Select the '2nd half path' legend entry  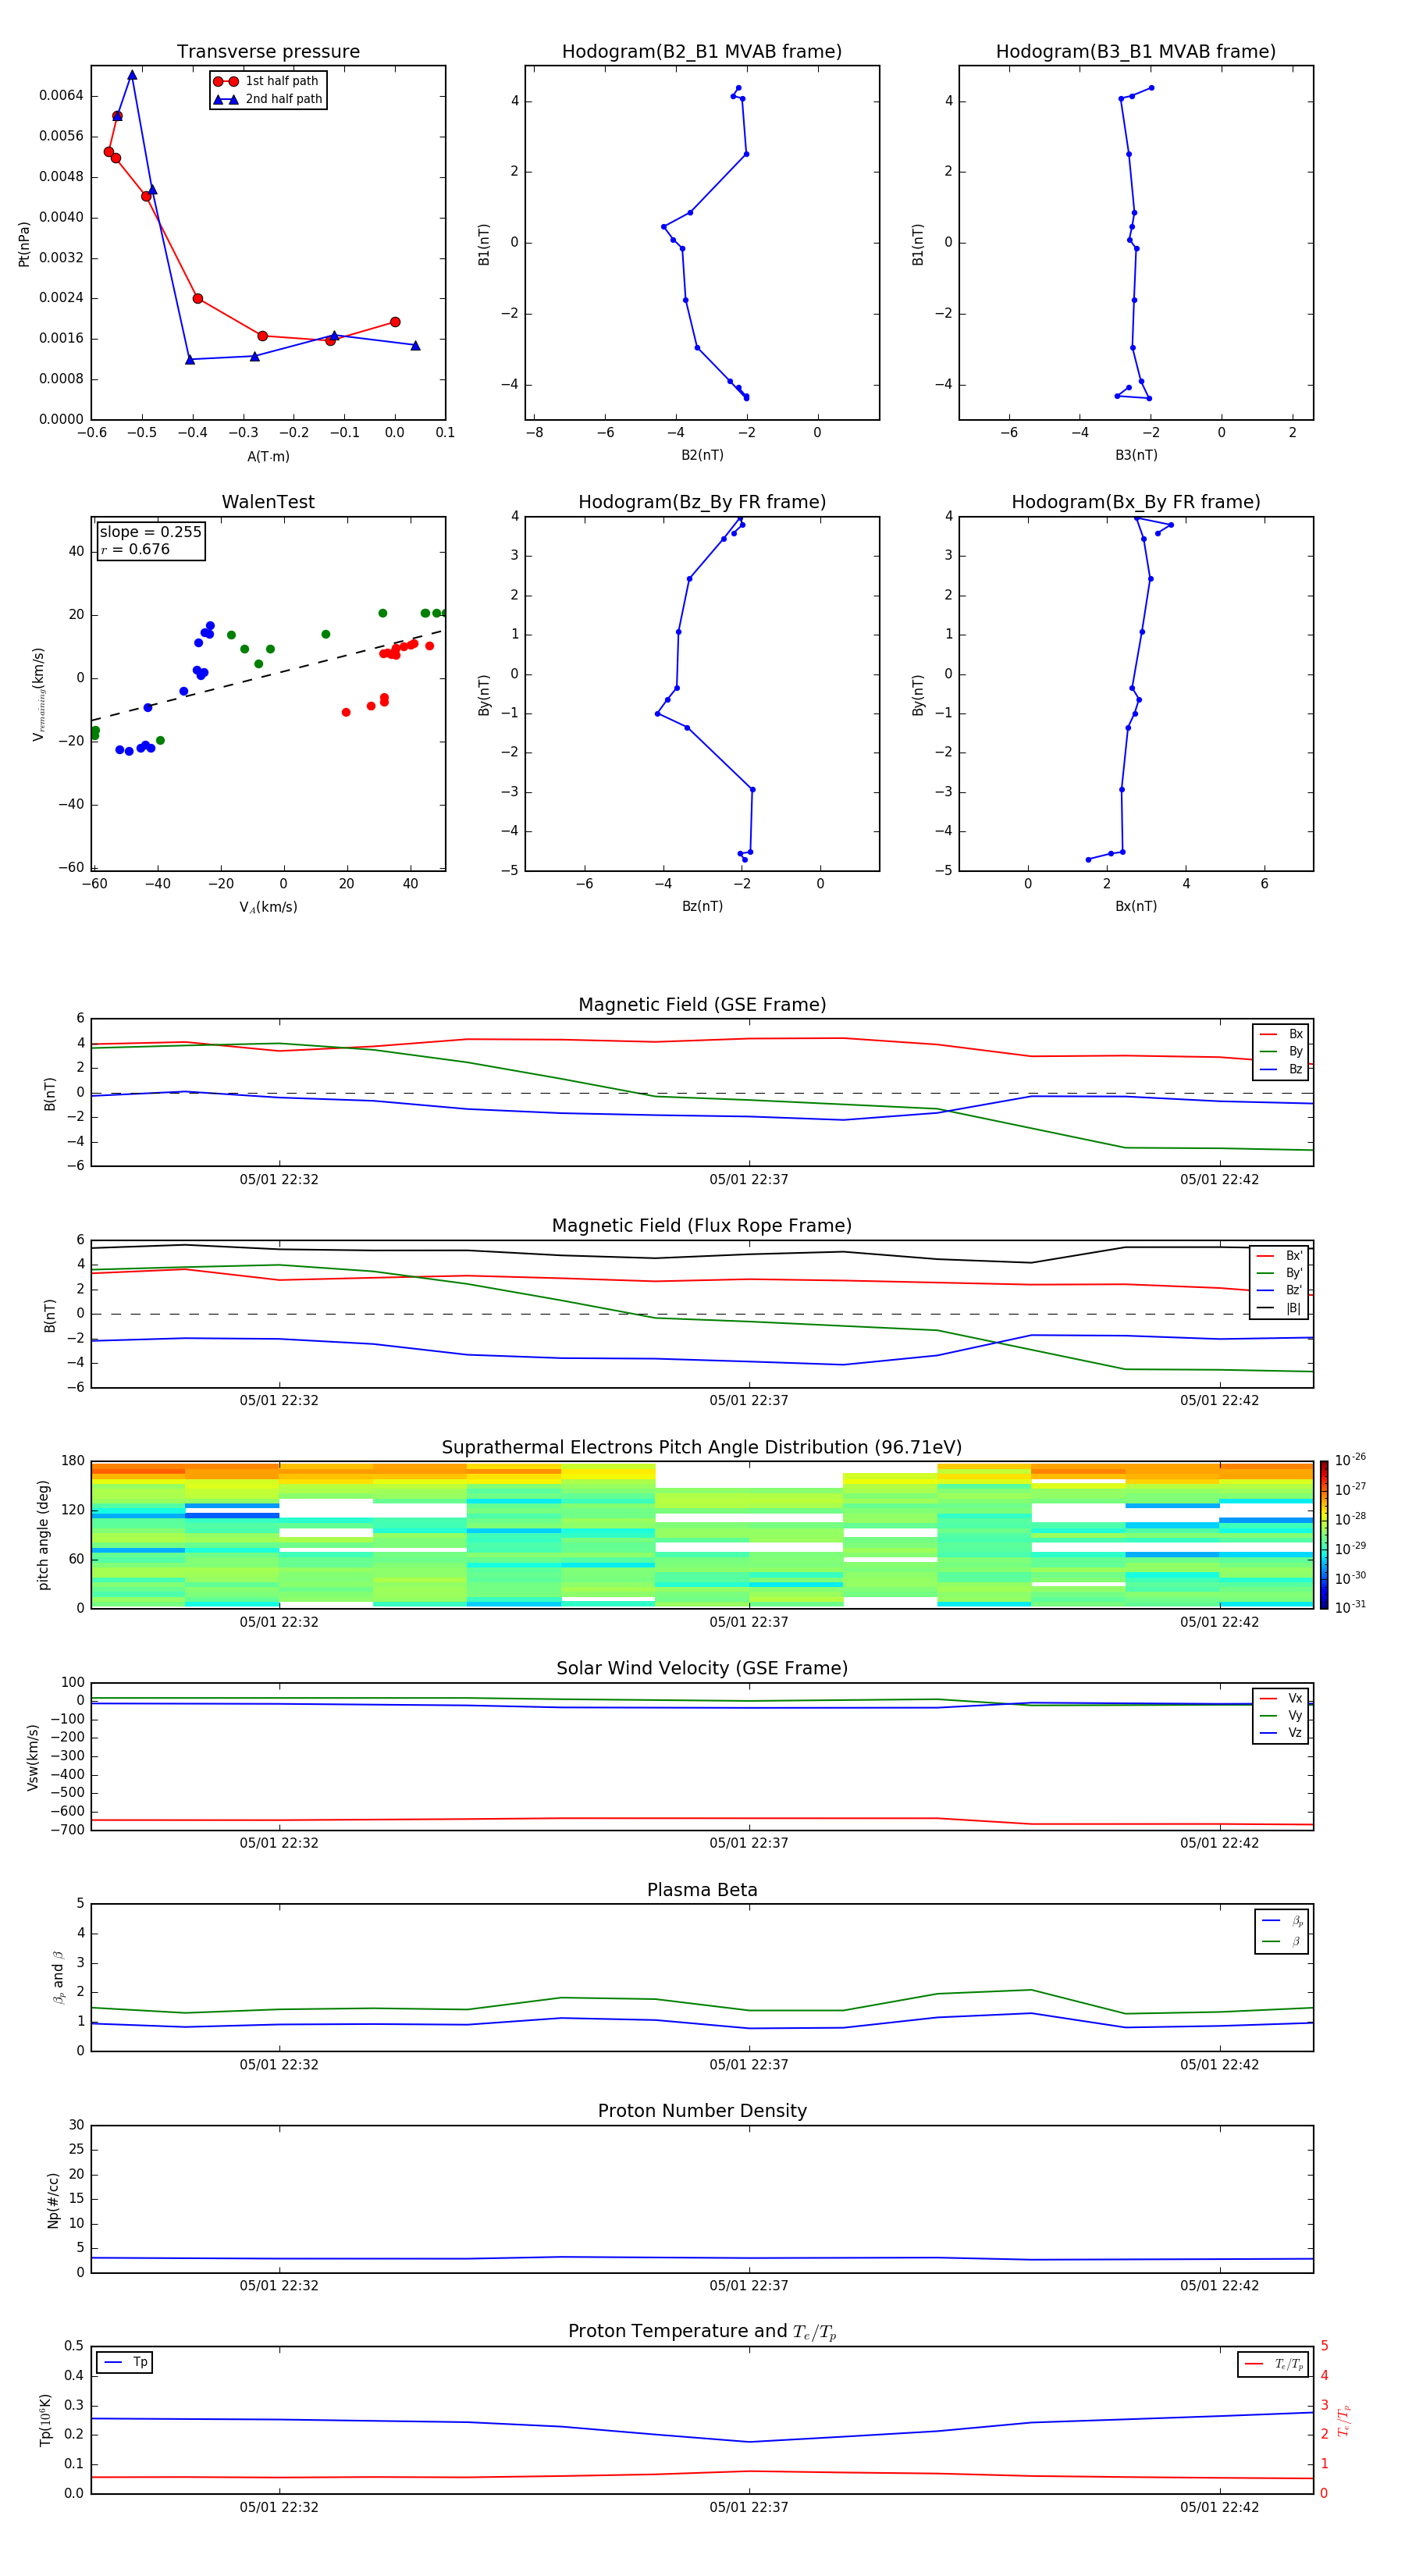(x=267, y=99)
